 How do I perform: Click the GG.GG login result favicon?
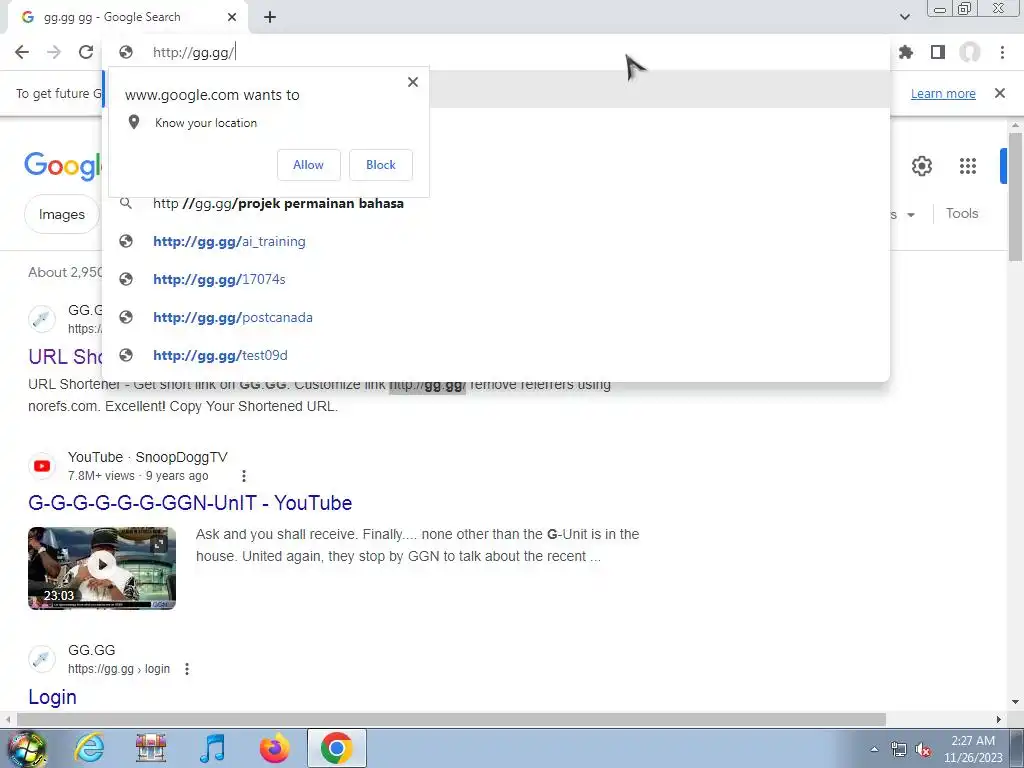click(42, 659)
